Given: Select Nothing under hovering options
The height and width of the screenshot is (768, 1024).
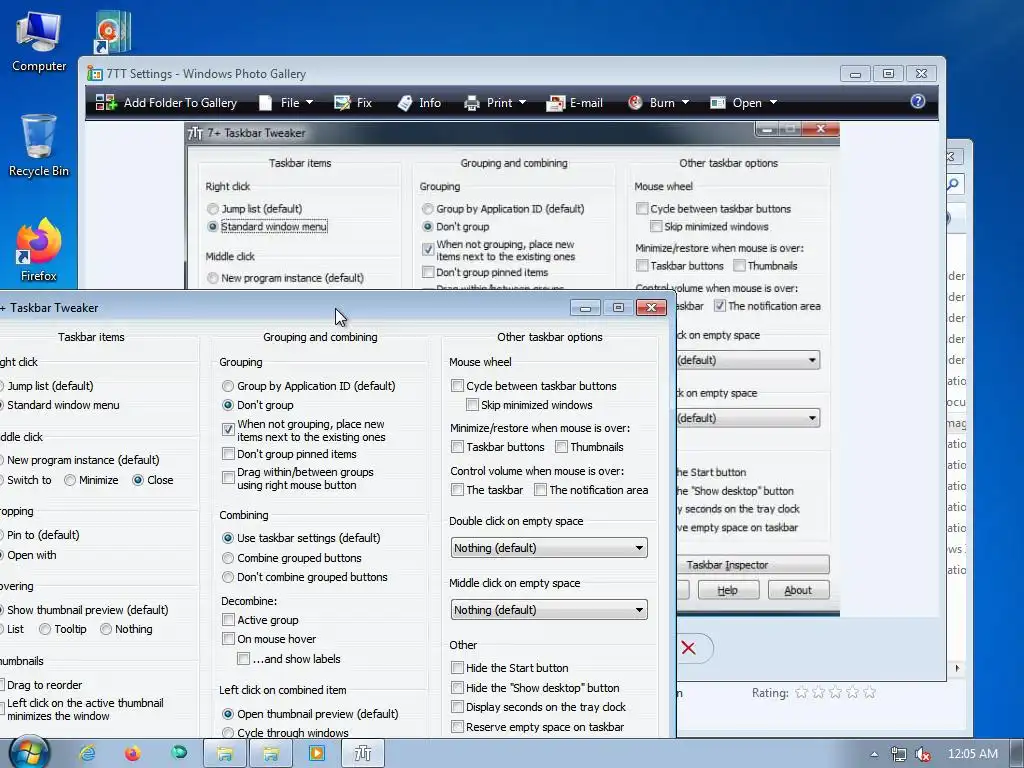Looking at the screenshot, I should pos(106,629).
